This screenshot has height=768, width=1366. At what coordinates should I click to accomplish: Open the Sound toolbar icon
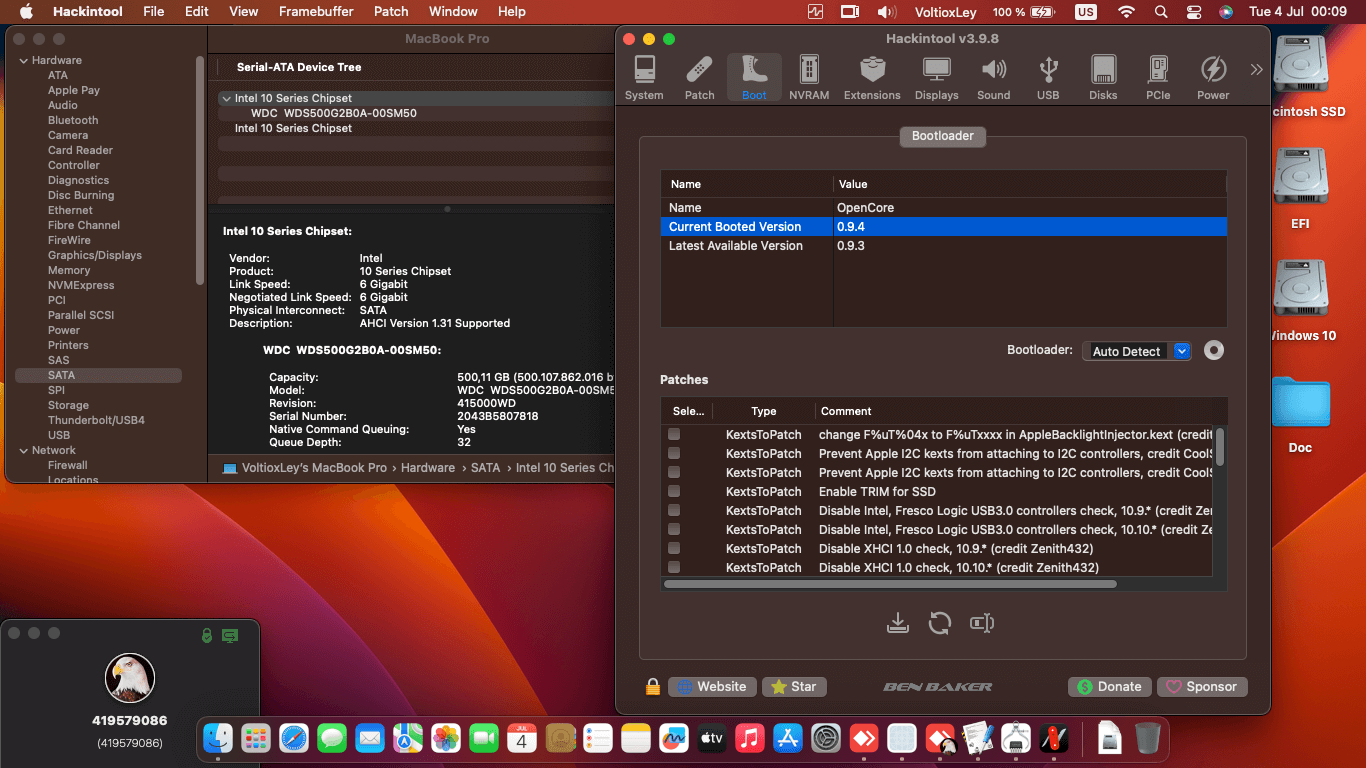pyautogui.click(x=993, y=78)
